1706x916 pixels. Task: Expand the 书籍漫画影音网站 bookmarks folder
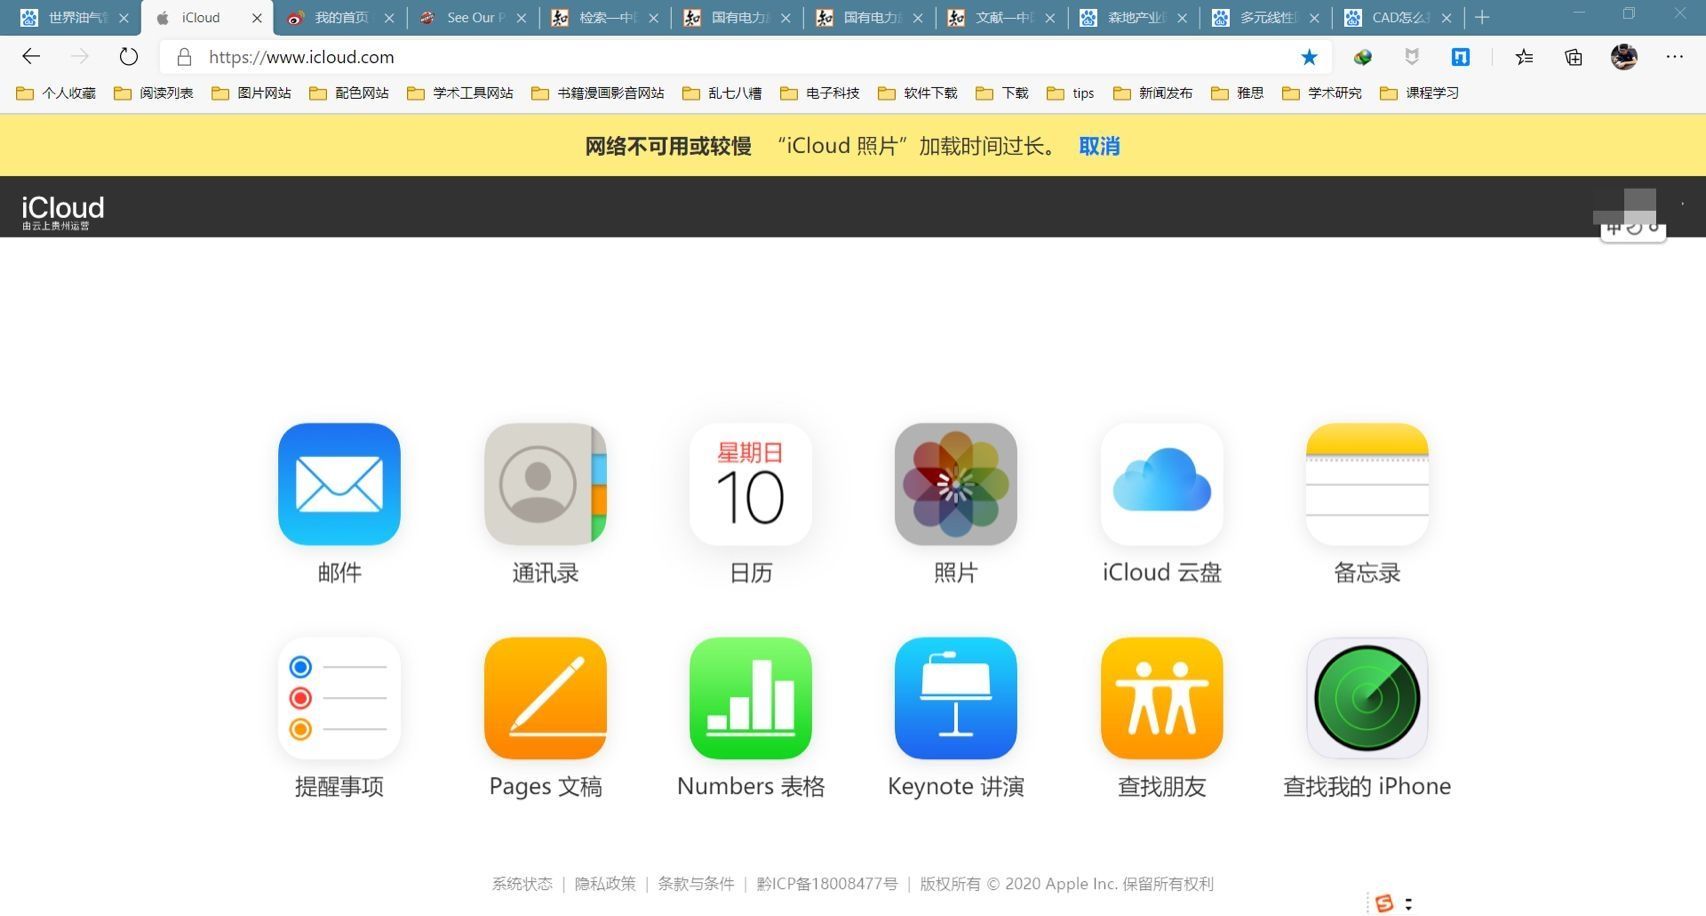(x=598, y=93)
